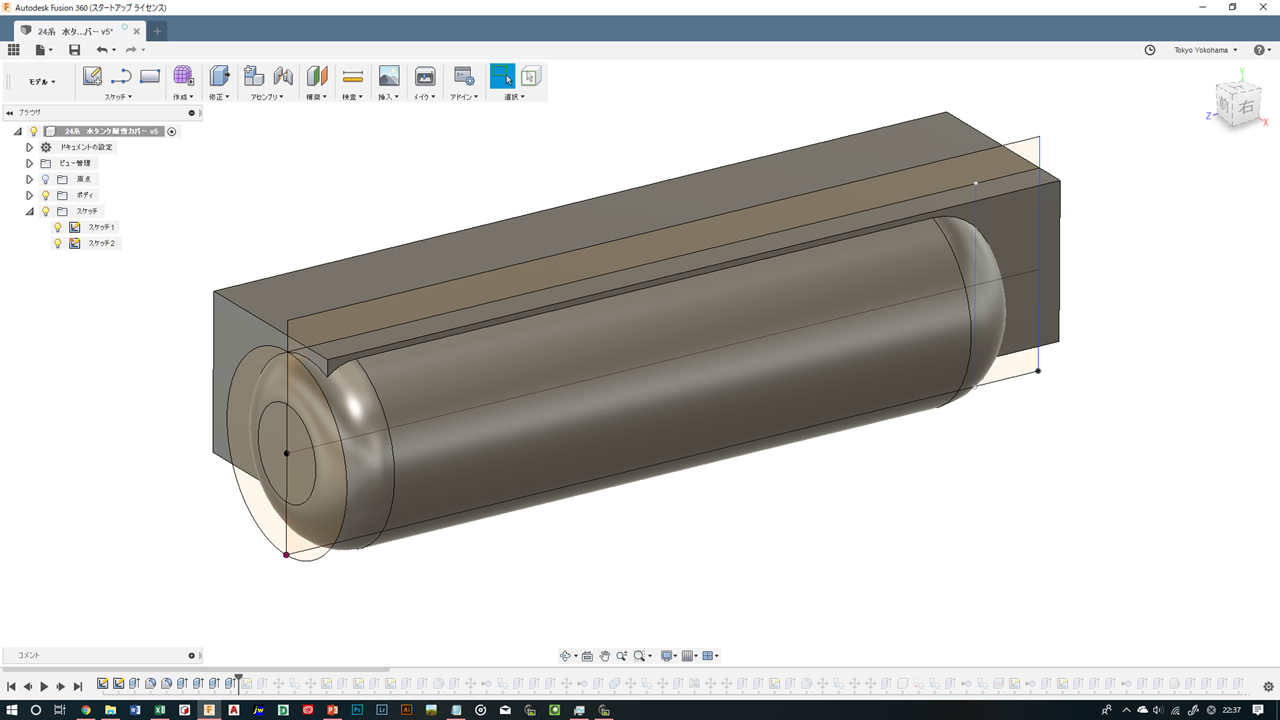This screenshot has width=1280, height=720.
Task: Expand the ドキュメントの設定 tree node
Action: (30, 147)
